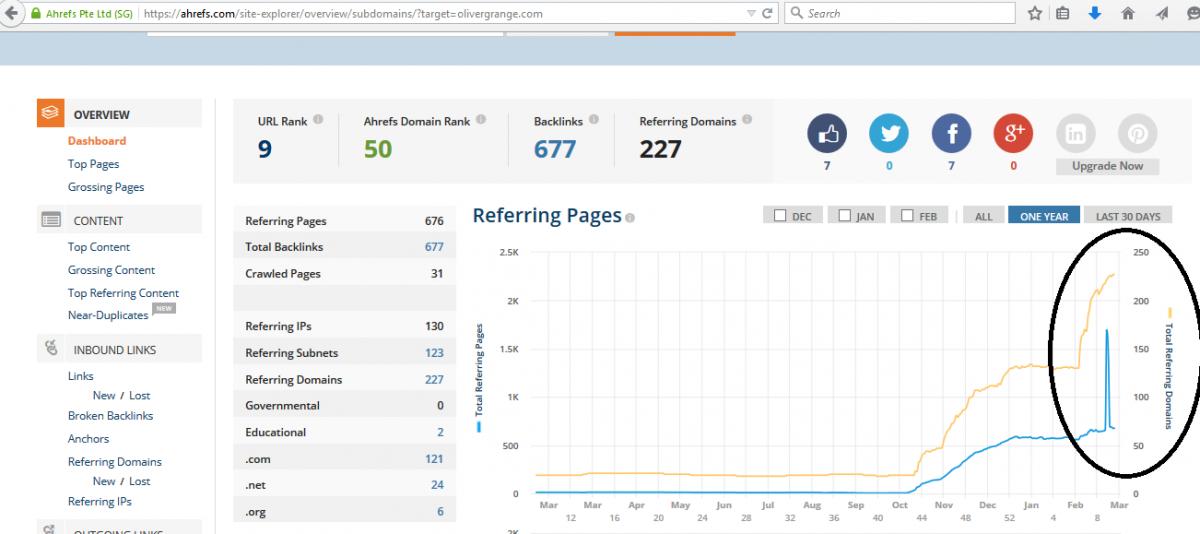The height and width of the screenshot is (534, 1200).
Task: Open Referring IPs sidebar link
Action: click(99, 502)
